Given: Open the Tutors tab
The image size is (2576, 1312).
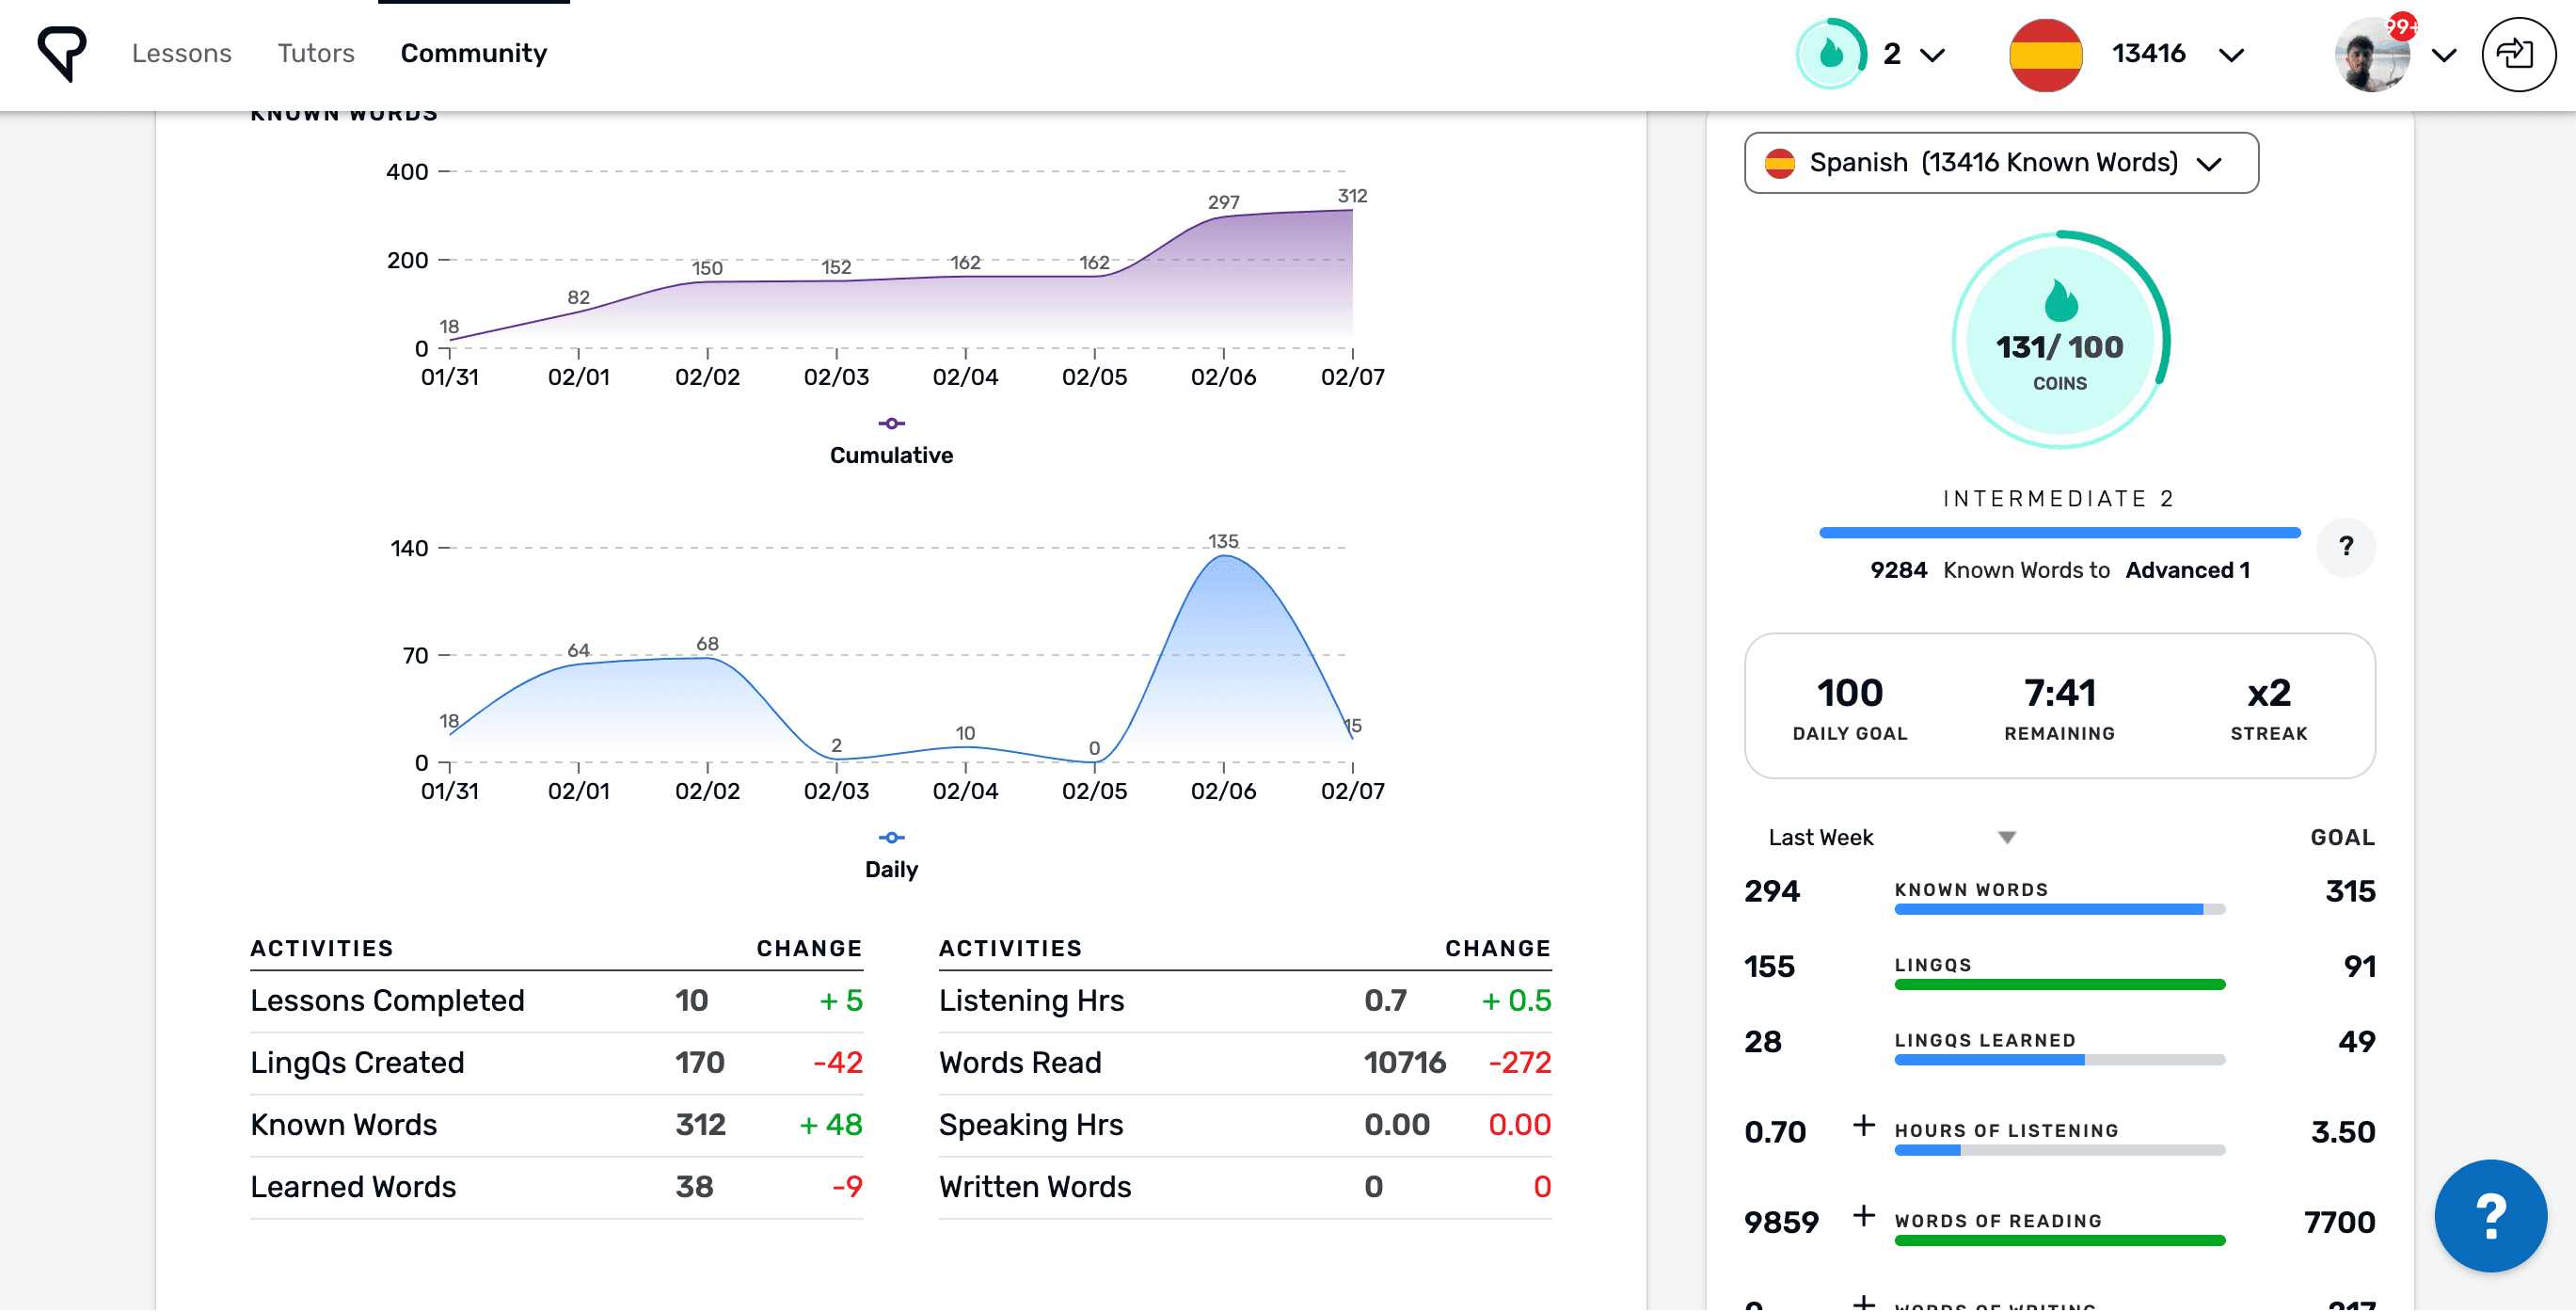Looking at the screenshot, I should (316, 53).
